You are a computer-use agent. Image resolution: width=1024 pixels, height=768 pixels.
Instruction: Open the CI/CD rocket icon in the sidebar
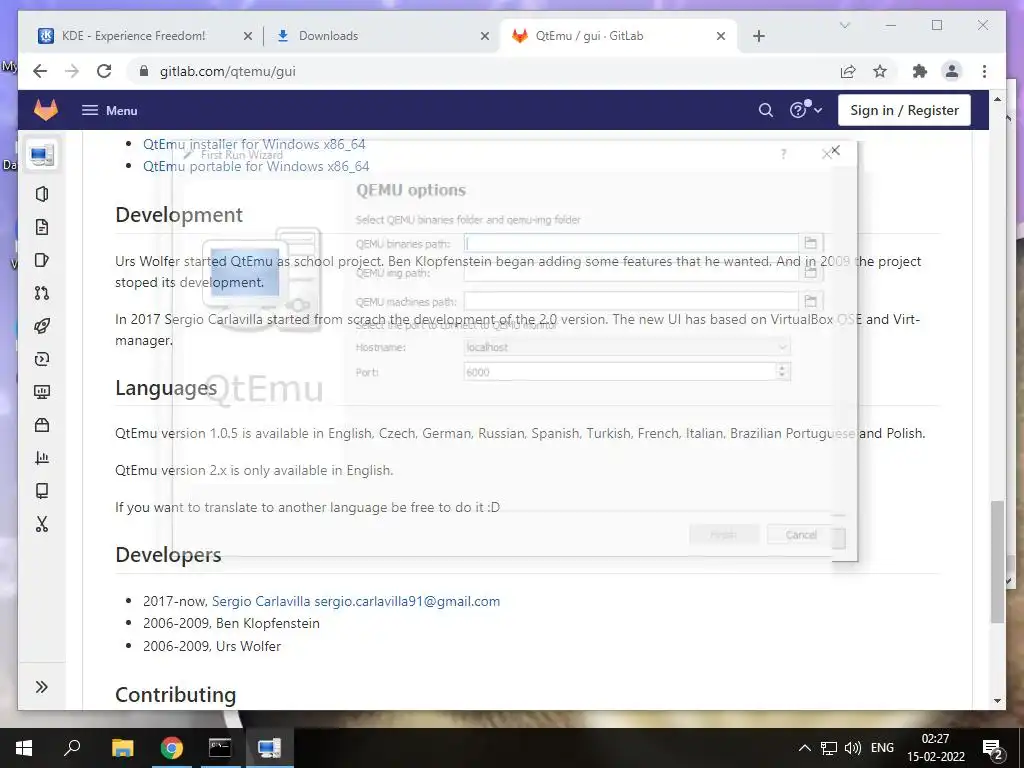click(42, 326)
